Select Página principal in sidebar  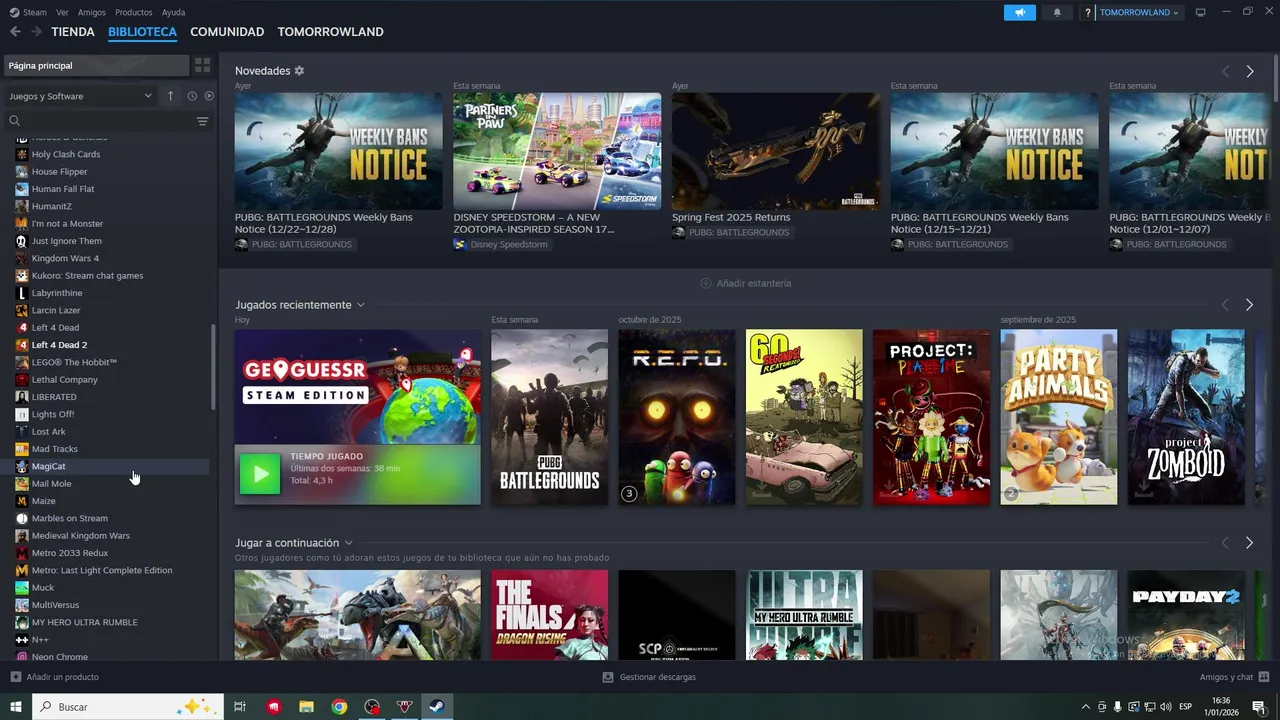pyautogui.click(x=97, y=65)
